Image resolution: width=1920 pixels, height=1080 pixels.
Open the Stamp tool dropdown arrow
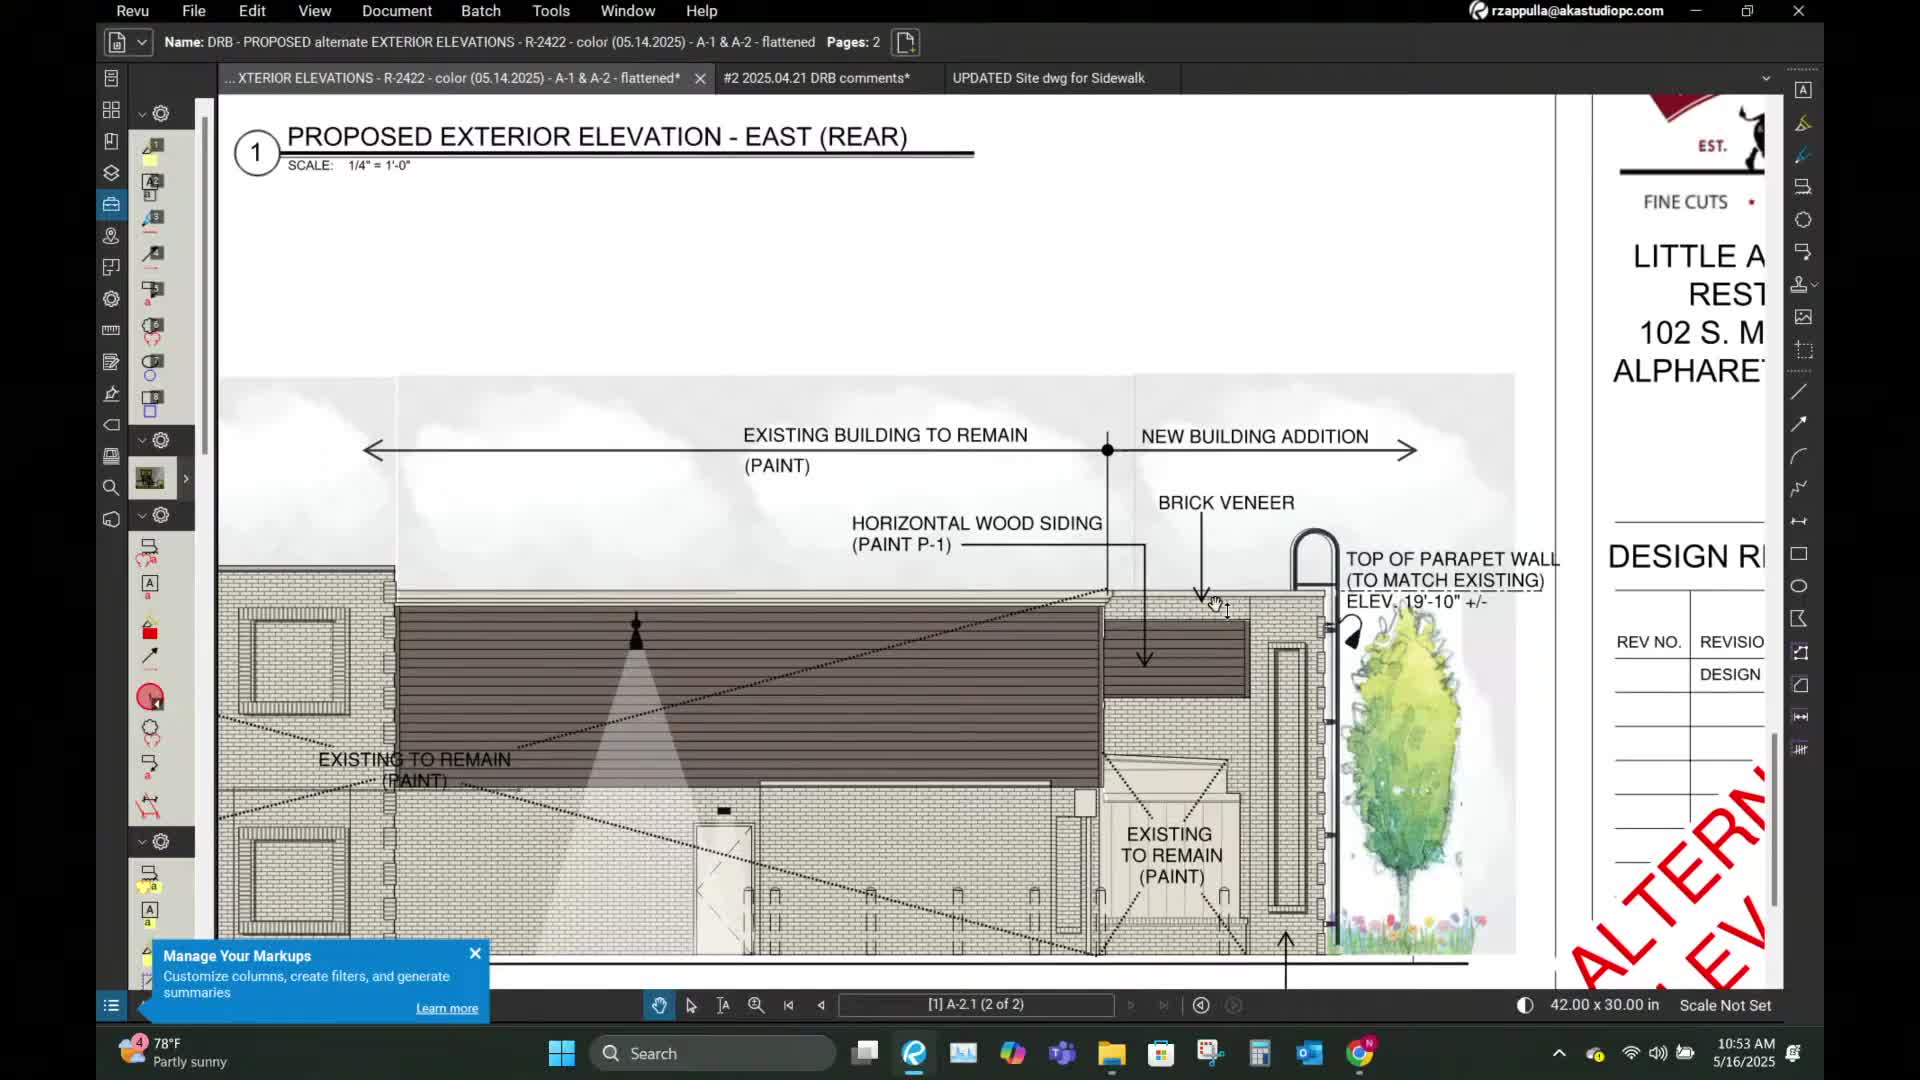click(x=1814, y=285)
